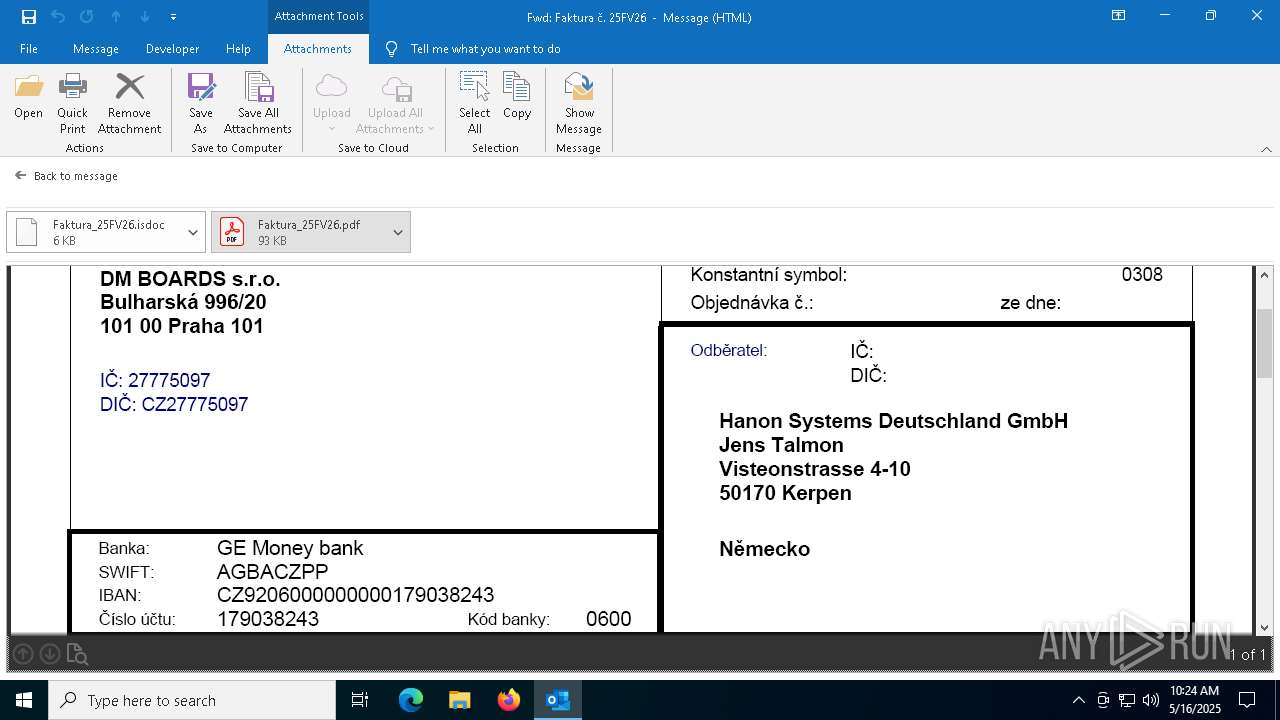
Task: Open dropdown for Faktura_25FV26.isdoc attachment
Action: [193, 232]
